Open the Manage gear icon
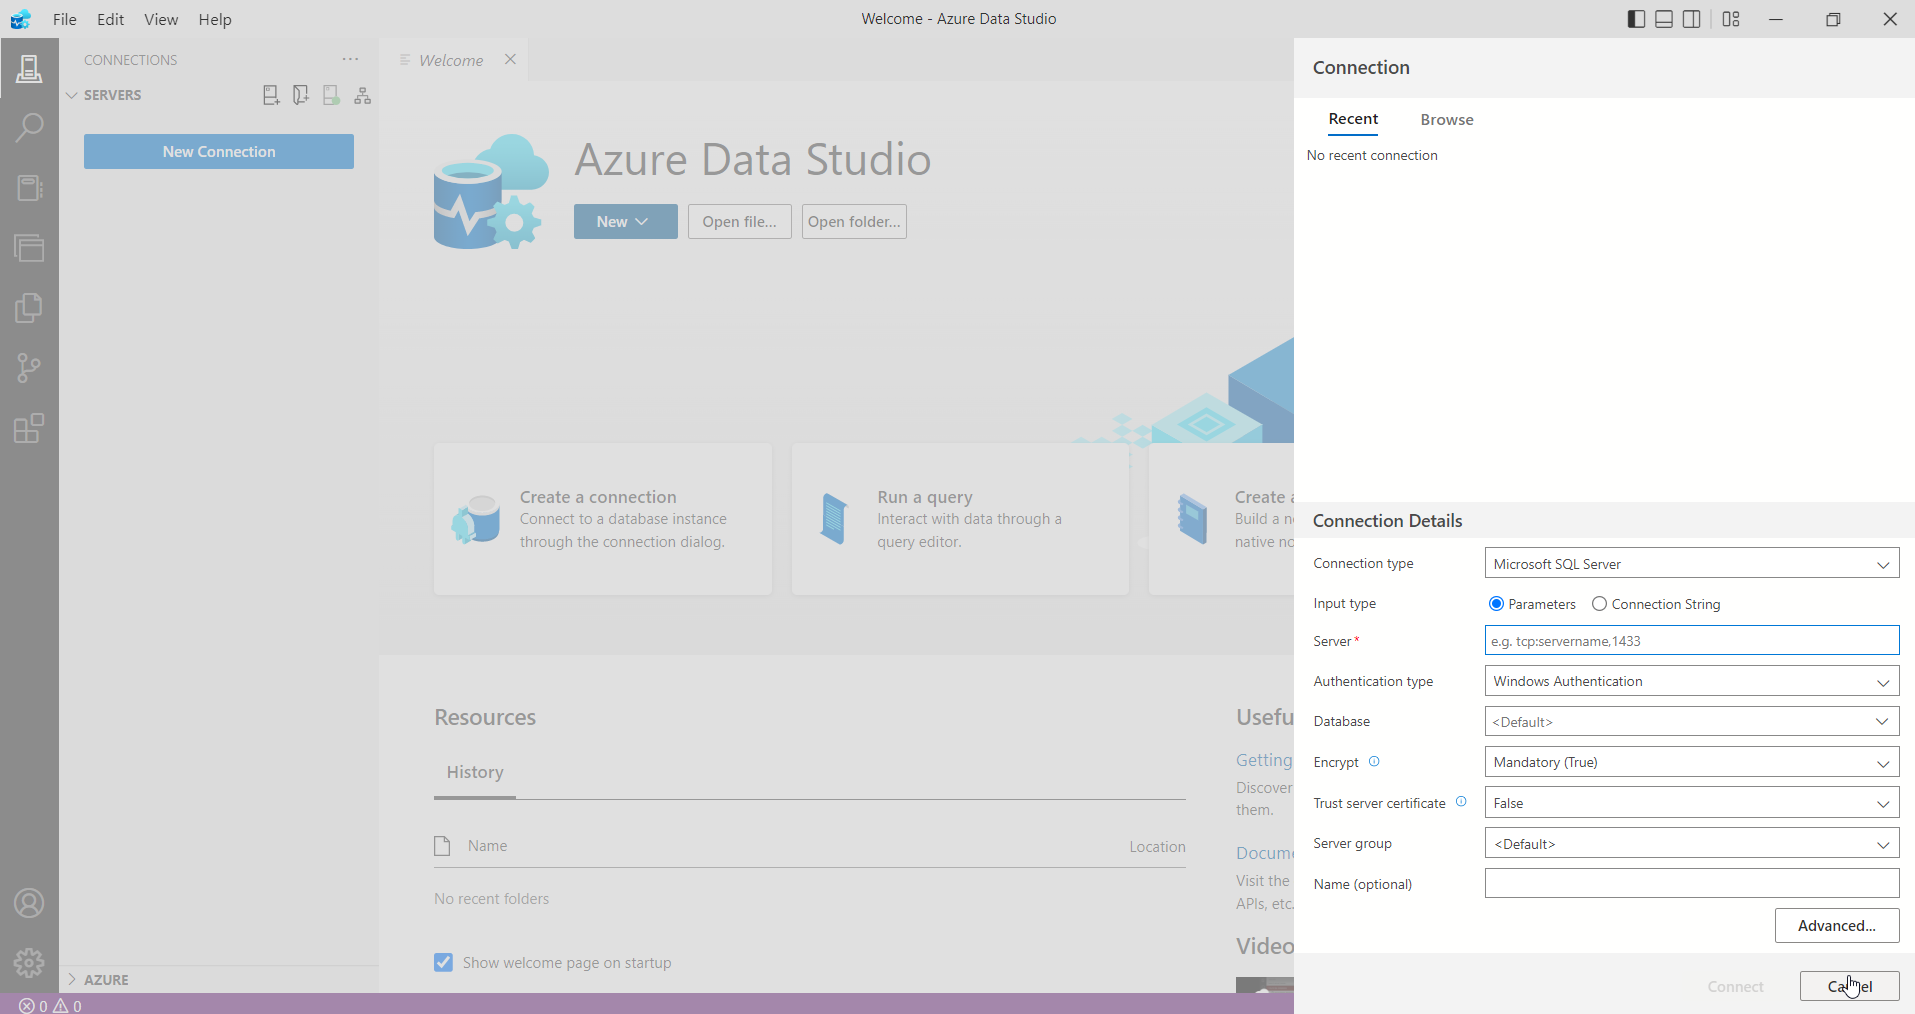Viewport: 1915px width, 1014px height. click(29, 963)
